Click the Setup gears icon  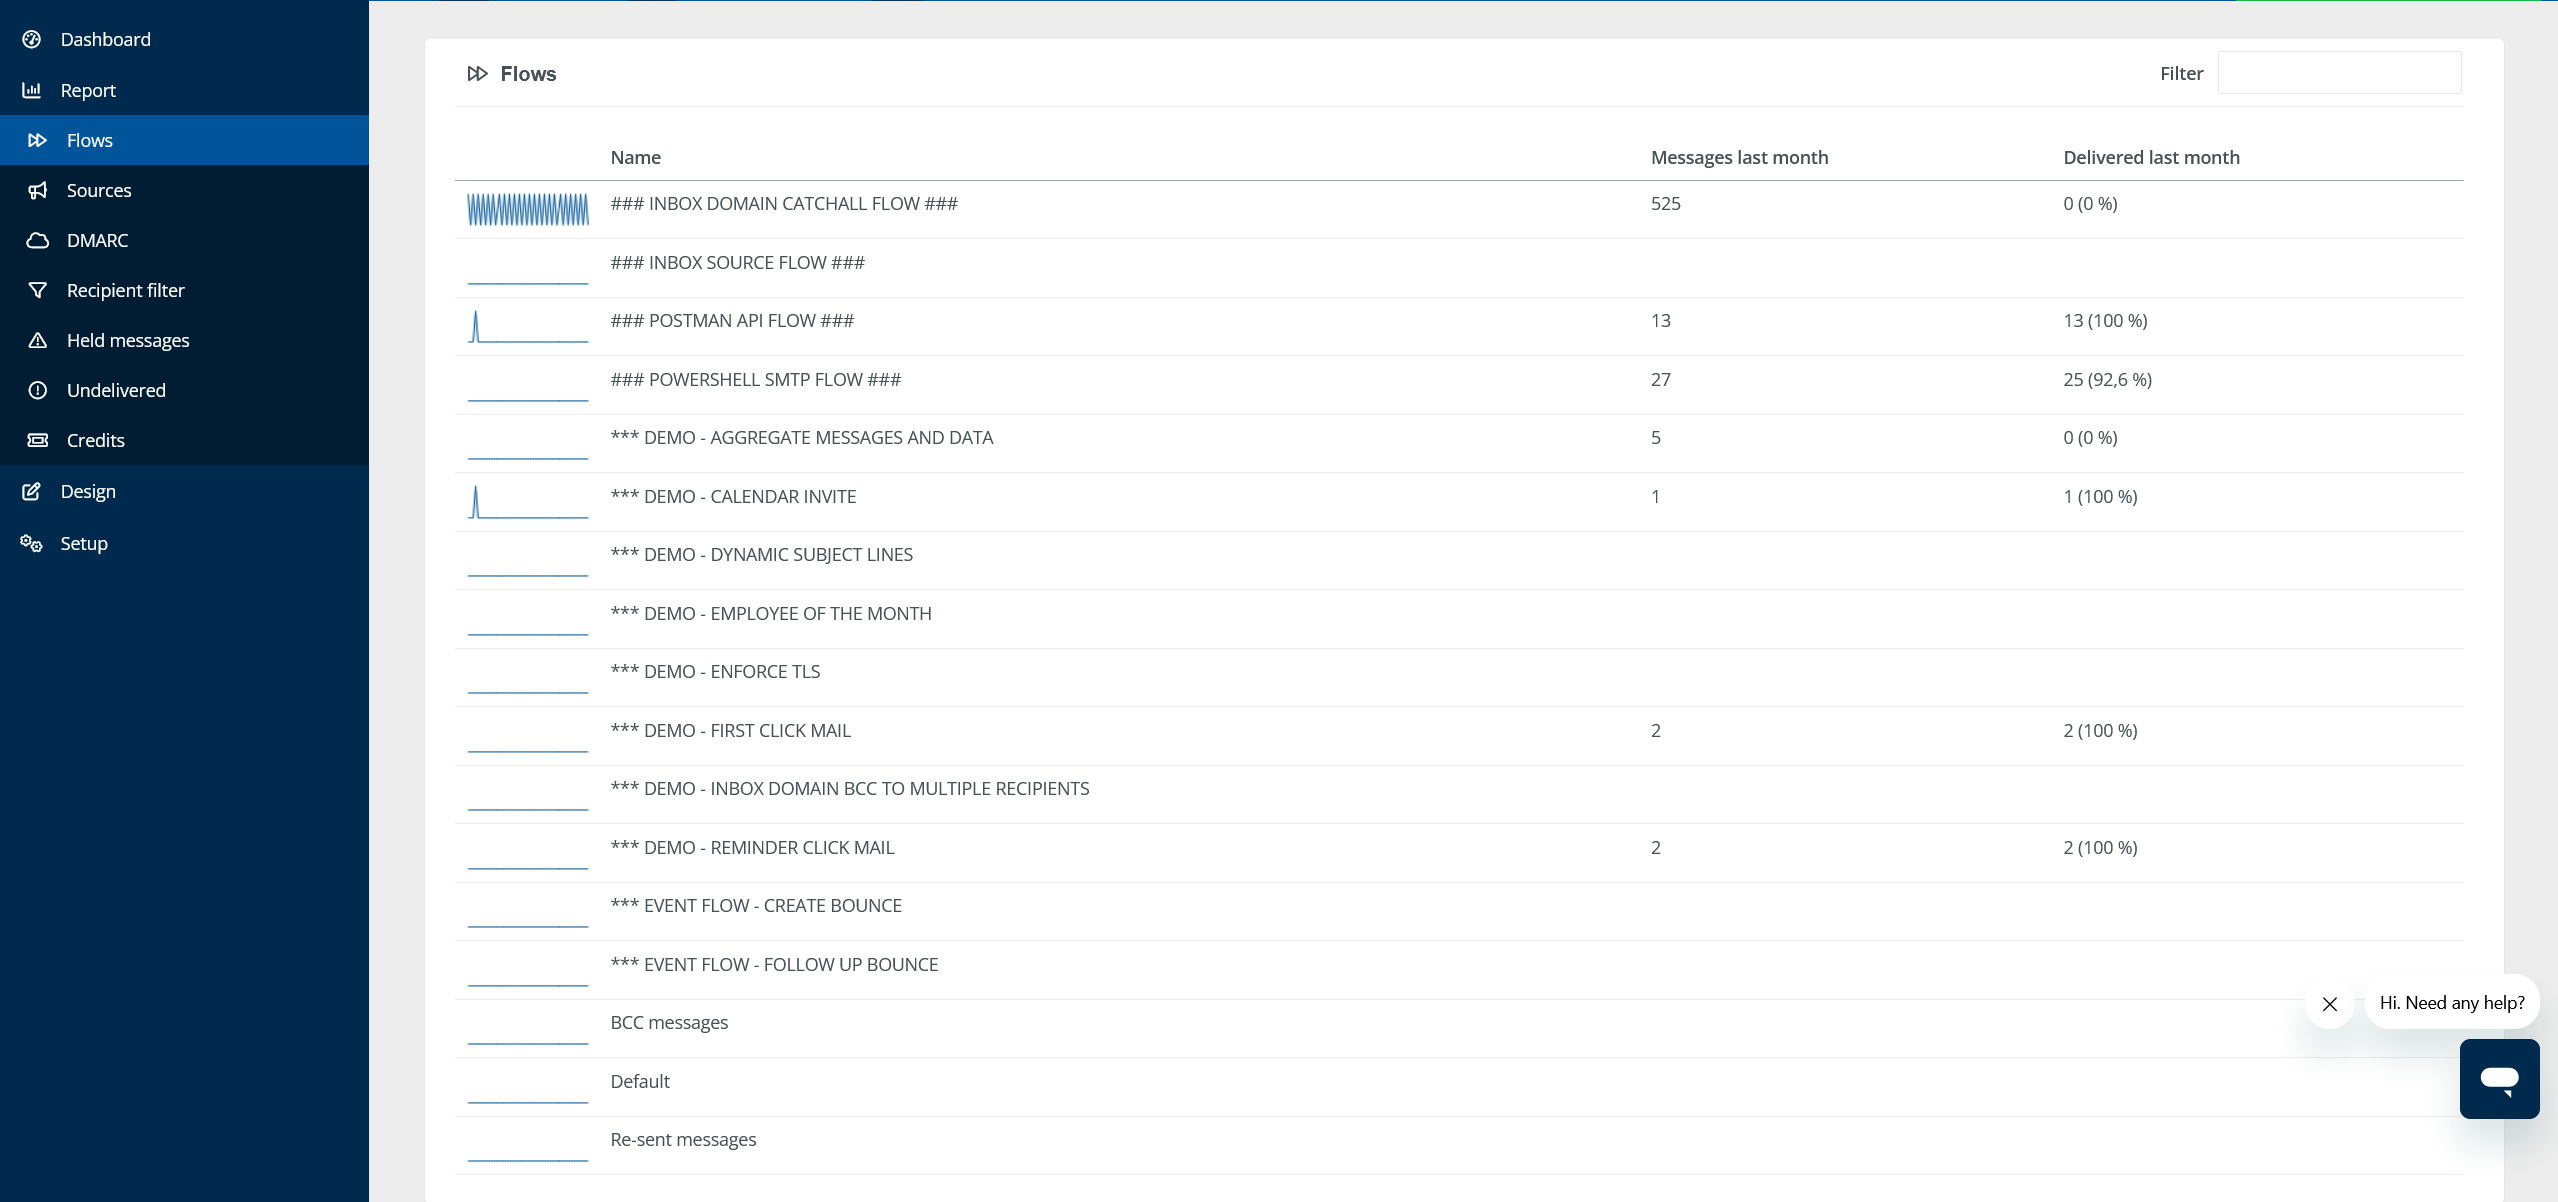32,543
